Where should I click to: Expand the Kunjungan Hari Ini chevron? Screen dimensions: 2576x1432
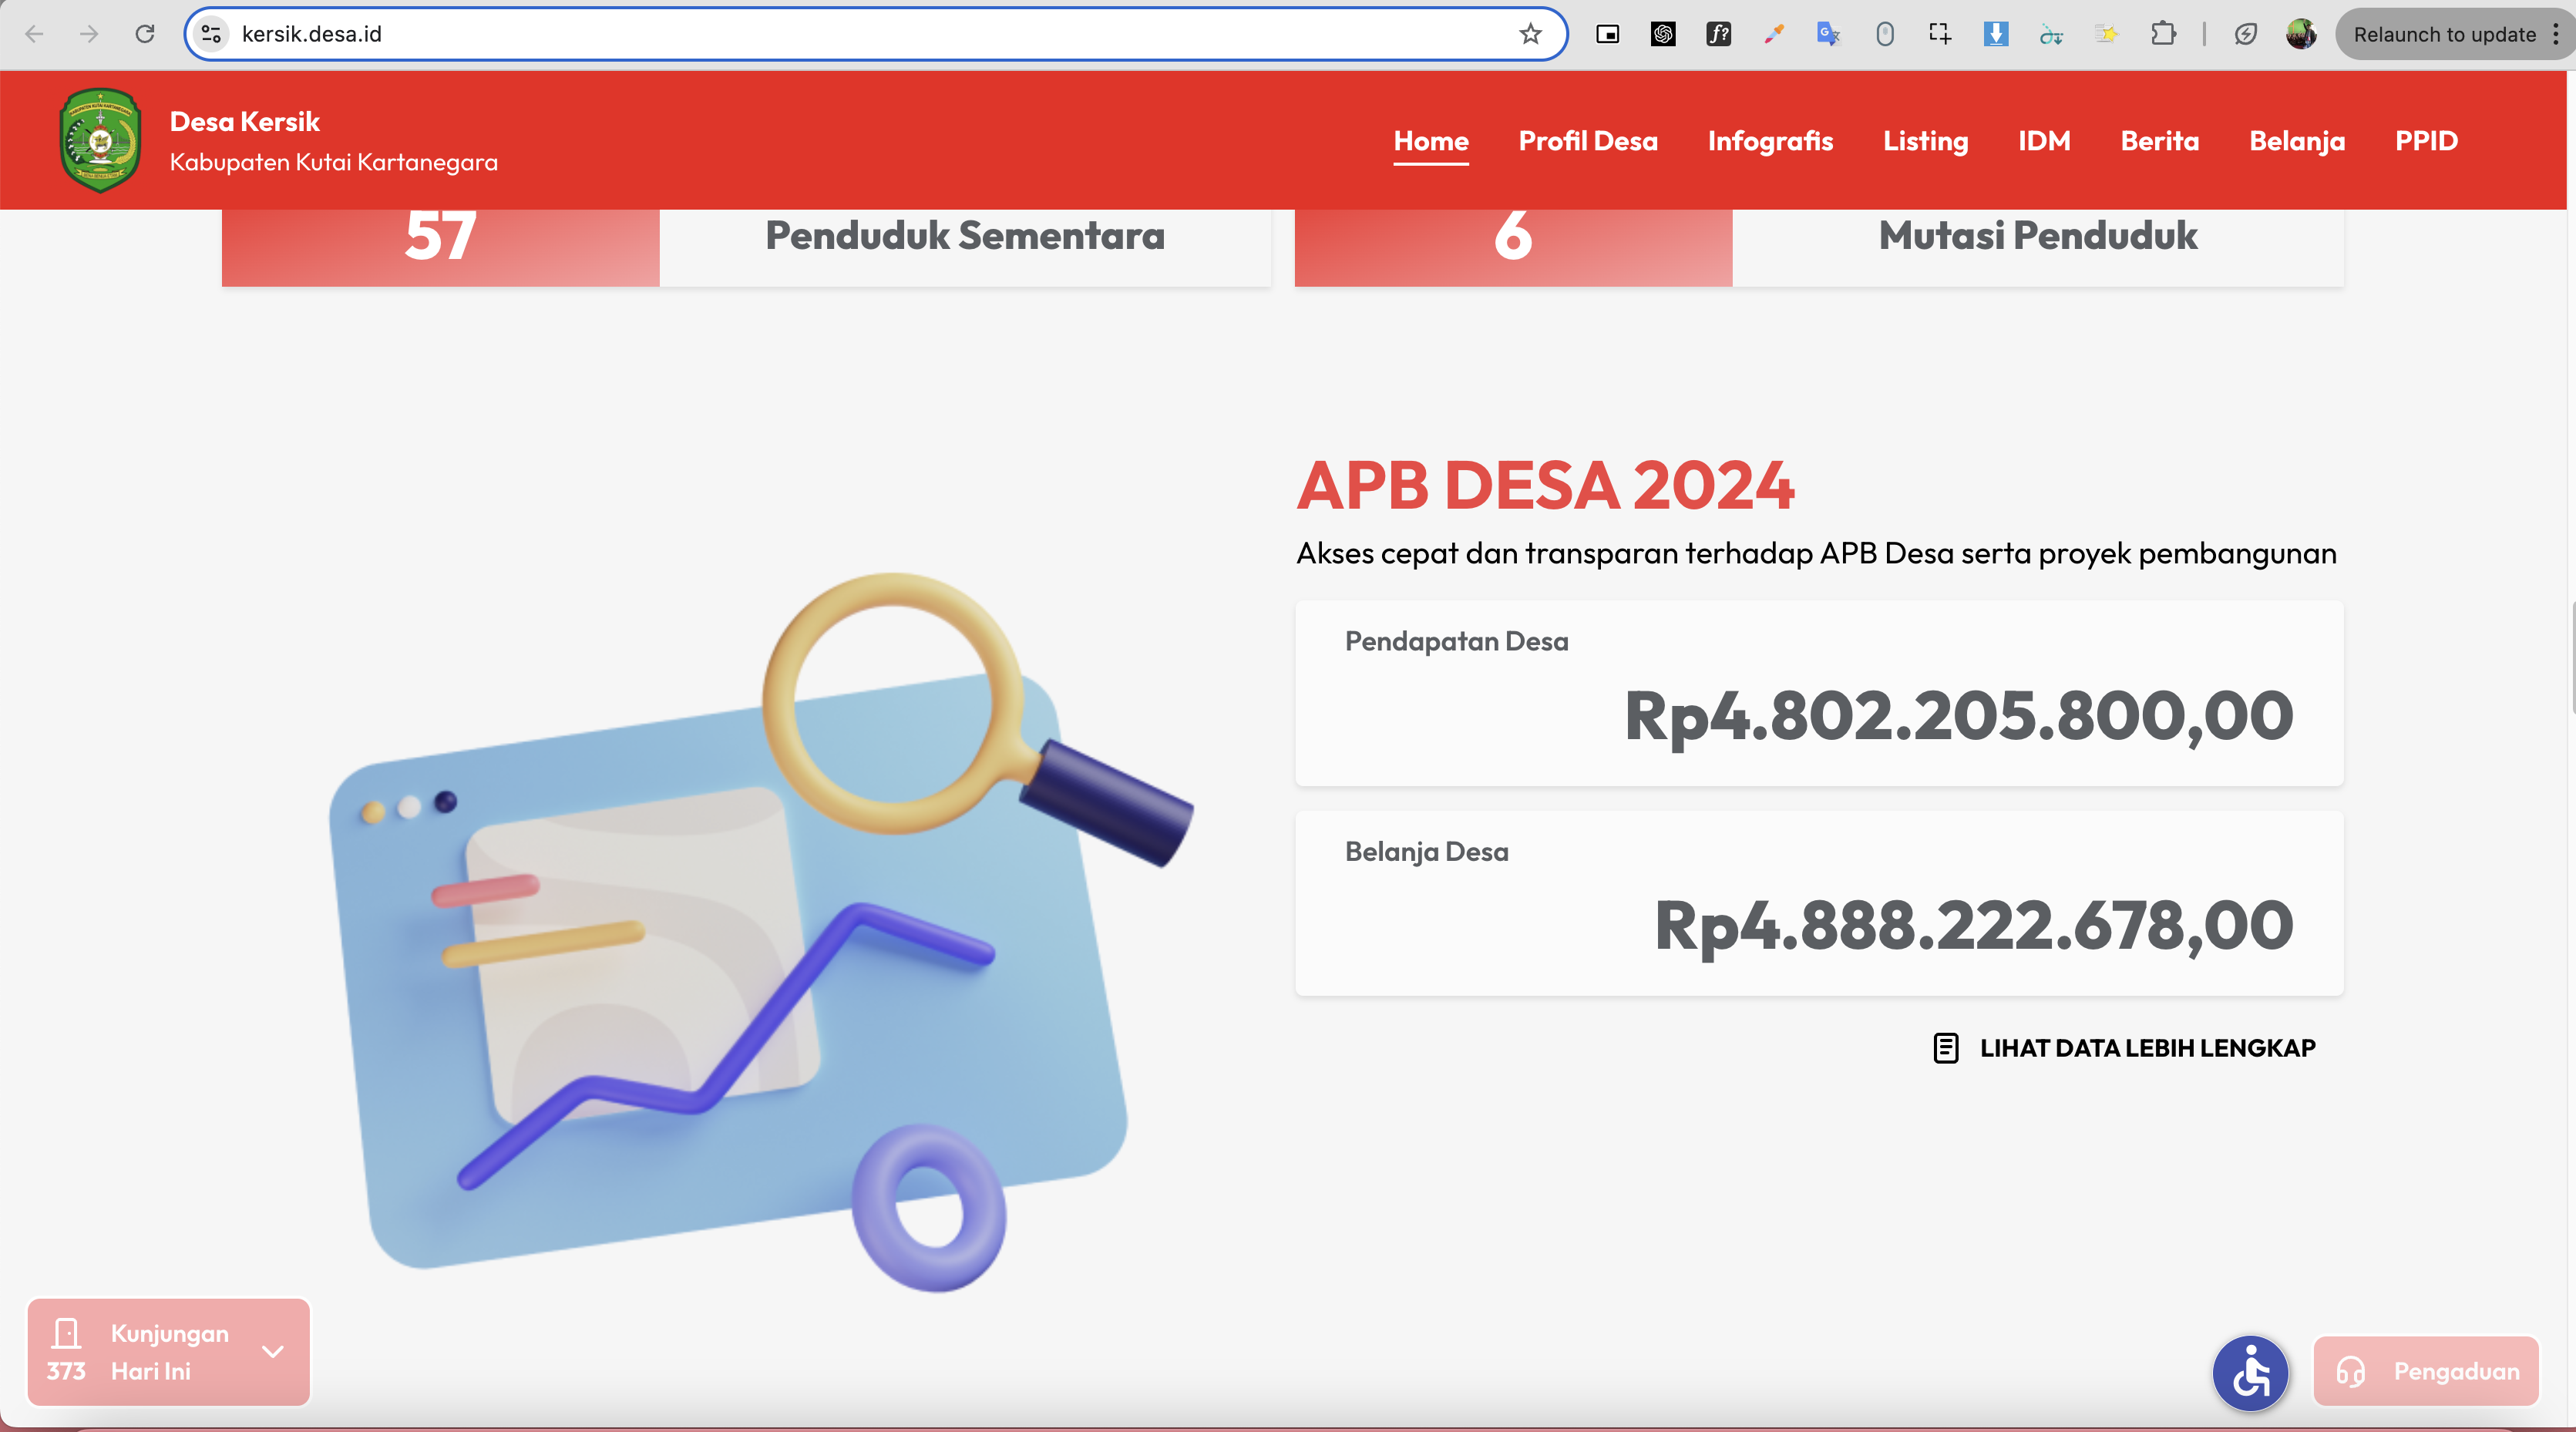(273, 1351)
